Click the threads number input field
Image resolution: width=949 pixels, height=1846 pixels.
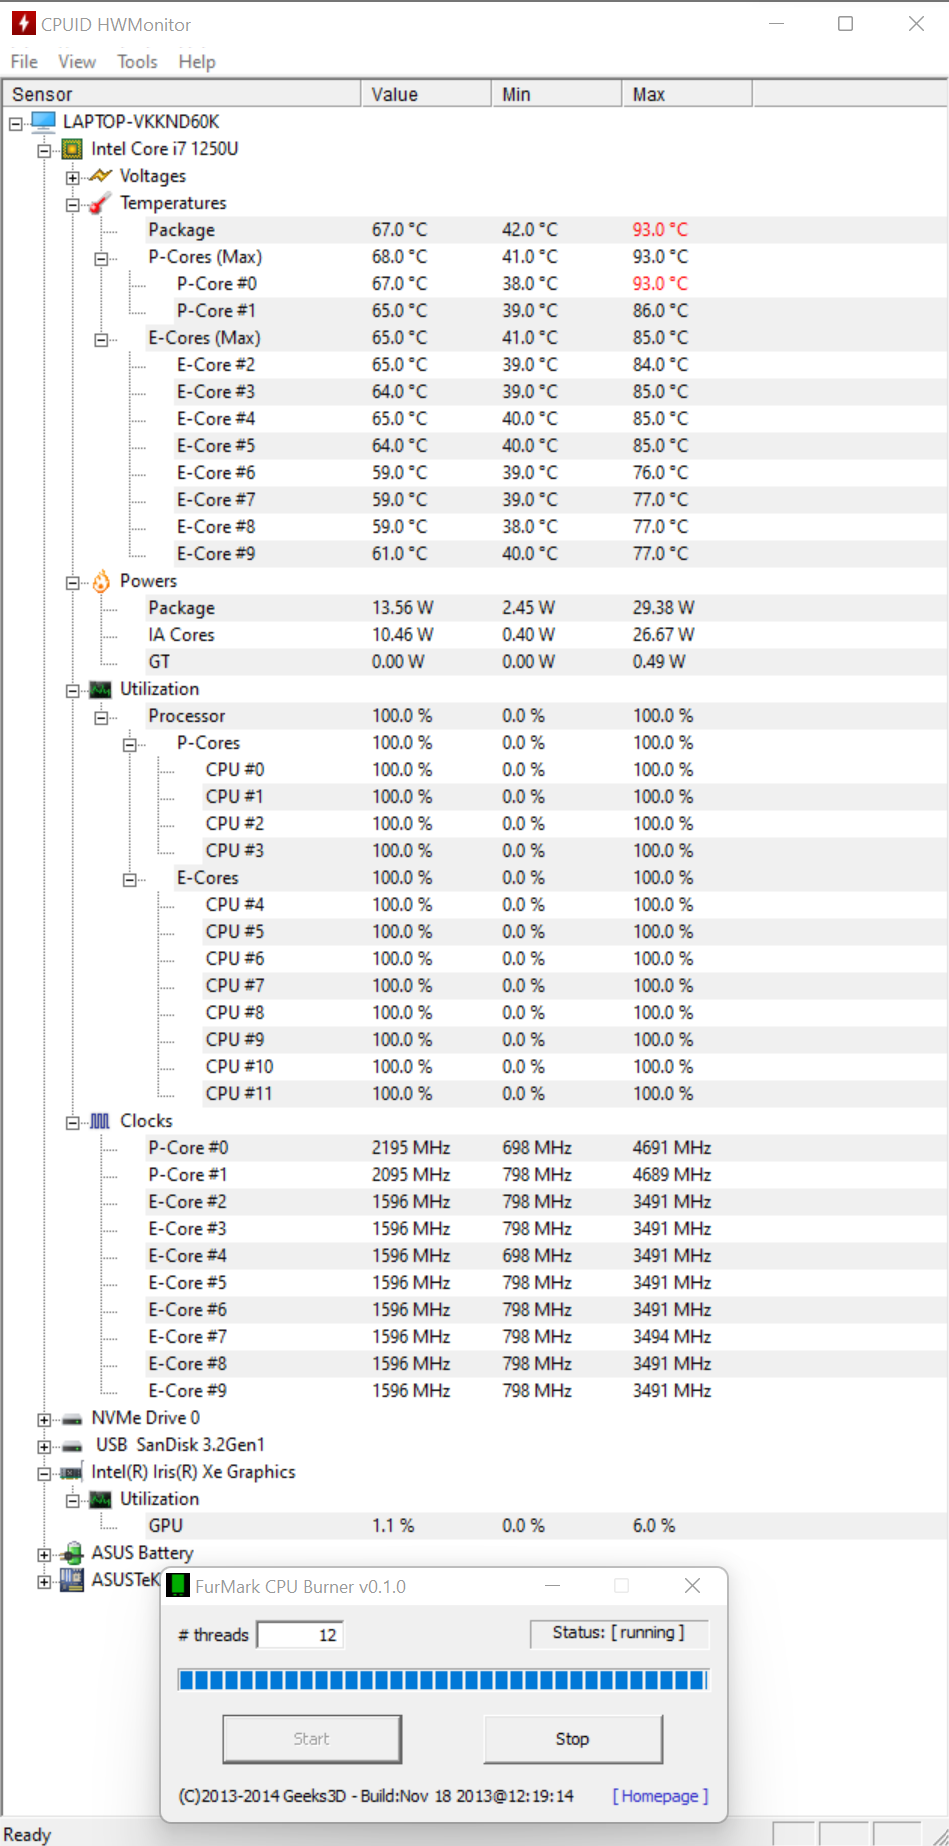tap(300, 1635)
